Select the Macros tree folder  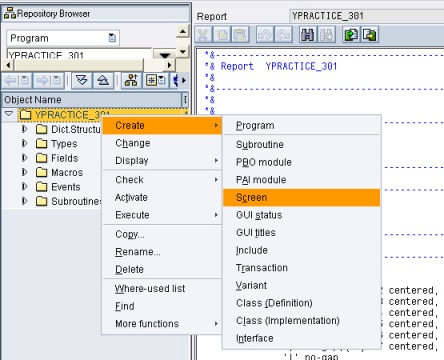(x=59, y=172)
